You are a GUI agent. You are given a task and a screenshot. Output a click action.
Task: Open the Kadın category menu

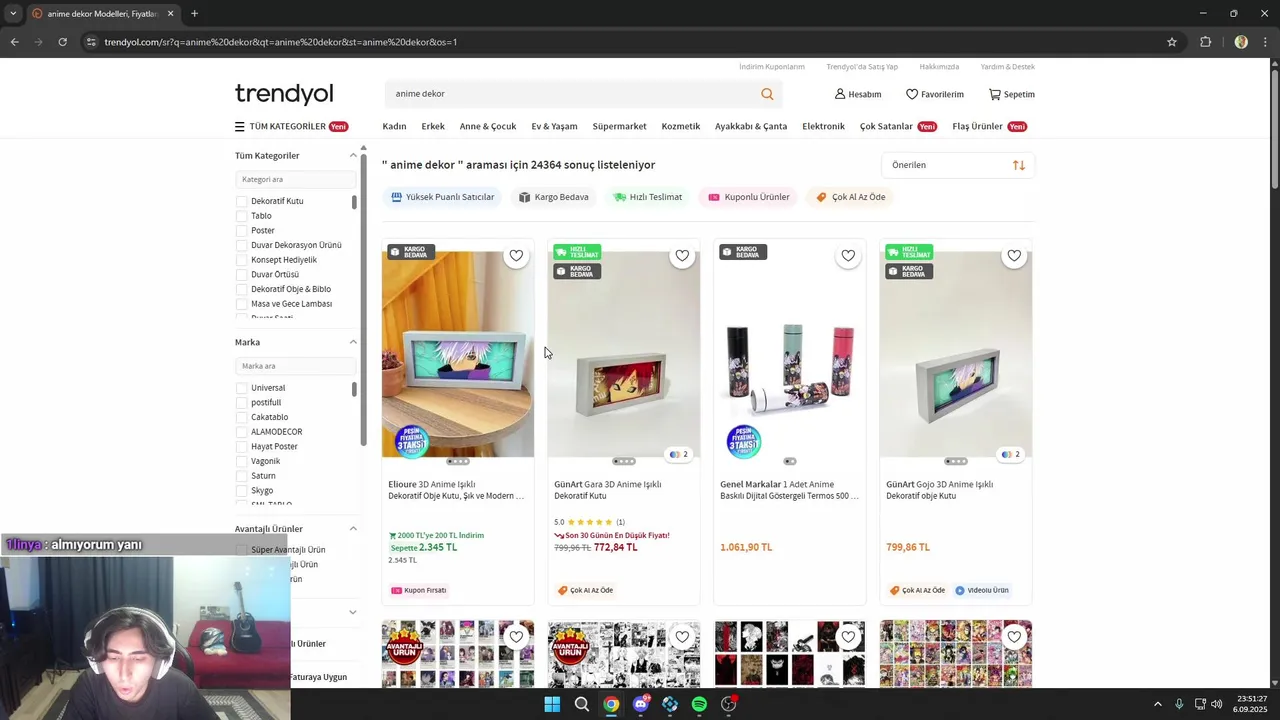[394, 127]
